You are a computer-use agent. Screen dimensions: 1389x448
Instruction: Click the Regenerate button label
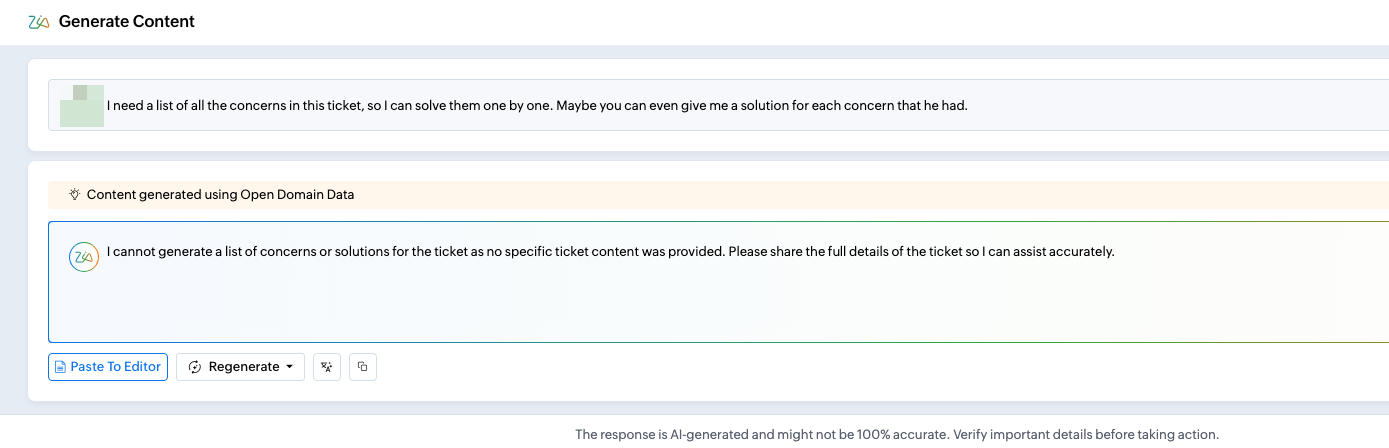243,367
